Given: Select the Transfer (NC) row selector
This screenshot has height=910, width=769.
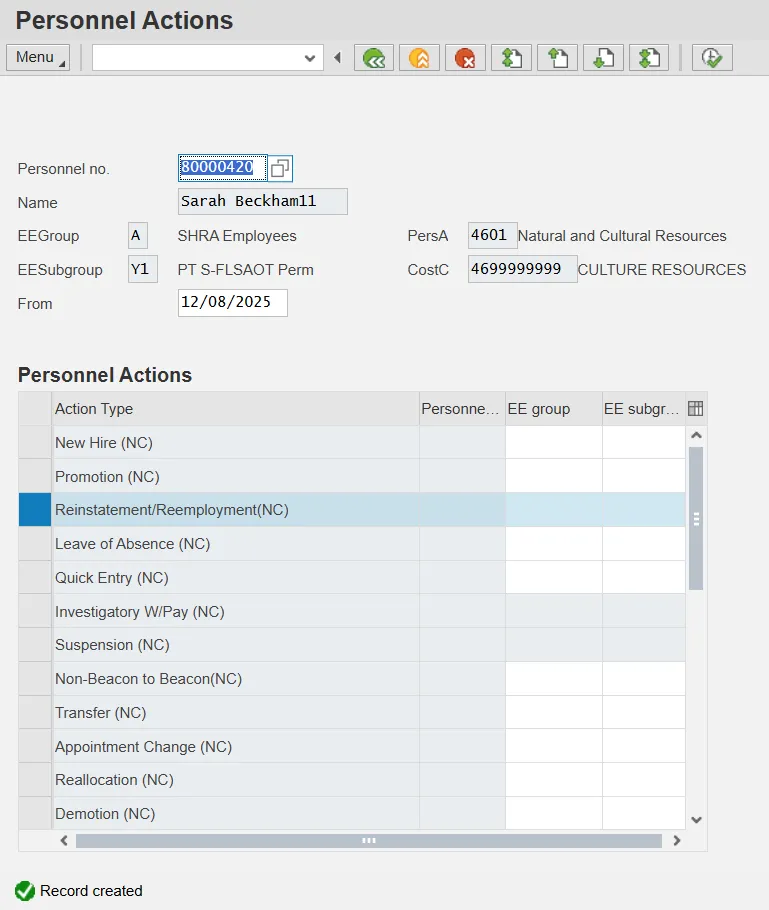Looking at the screenshot, I should [x=35, y=713].
